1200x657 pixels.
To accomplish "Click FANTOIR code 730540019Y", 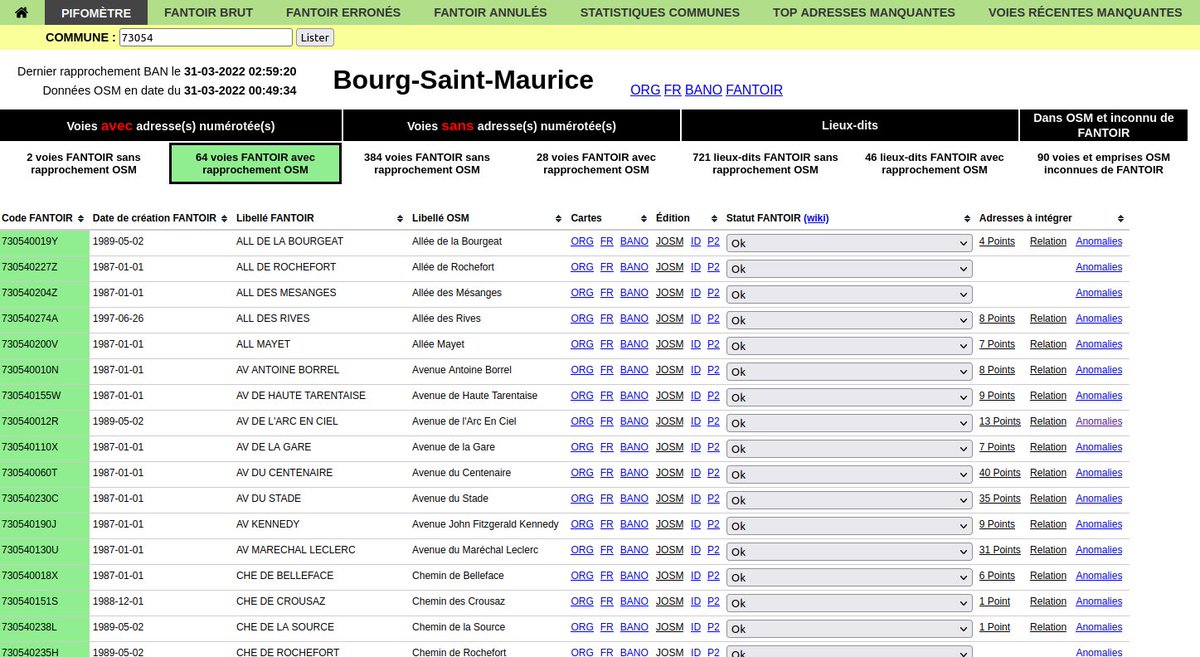I will (x=30, y=241).
